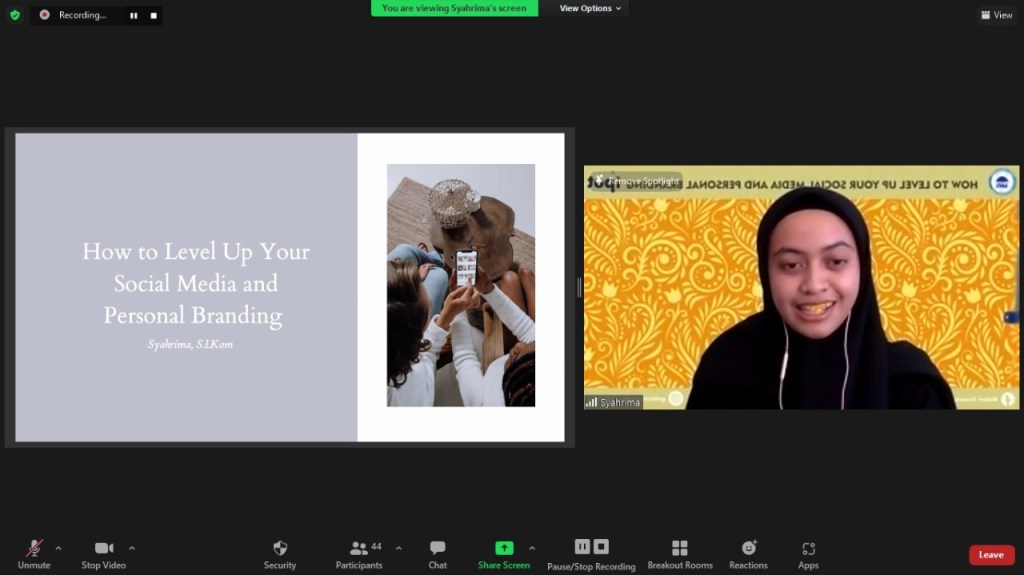Click the divider between slide and video
This screenshot has width=1024, height=575.
click(579, 288)
